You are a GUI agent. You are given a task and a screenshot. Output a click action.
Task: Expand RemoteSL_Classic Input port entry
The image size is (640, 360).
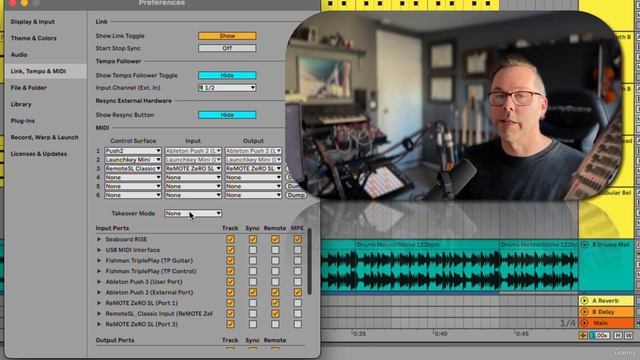pyautogui.click(x=99, y=313)
